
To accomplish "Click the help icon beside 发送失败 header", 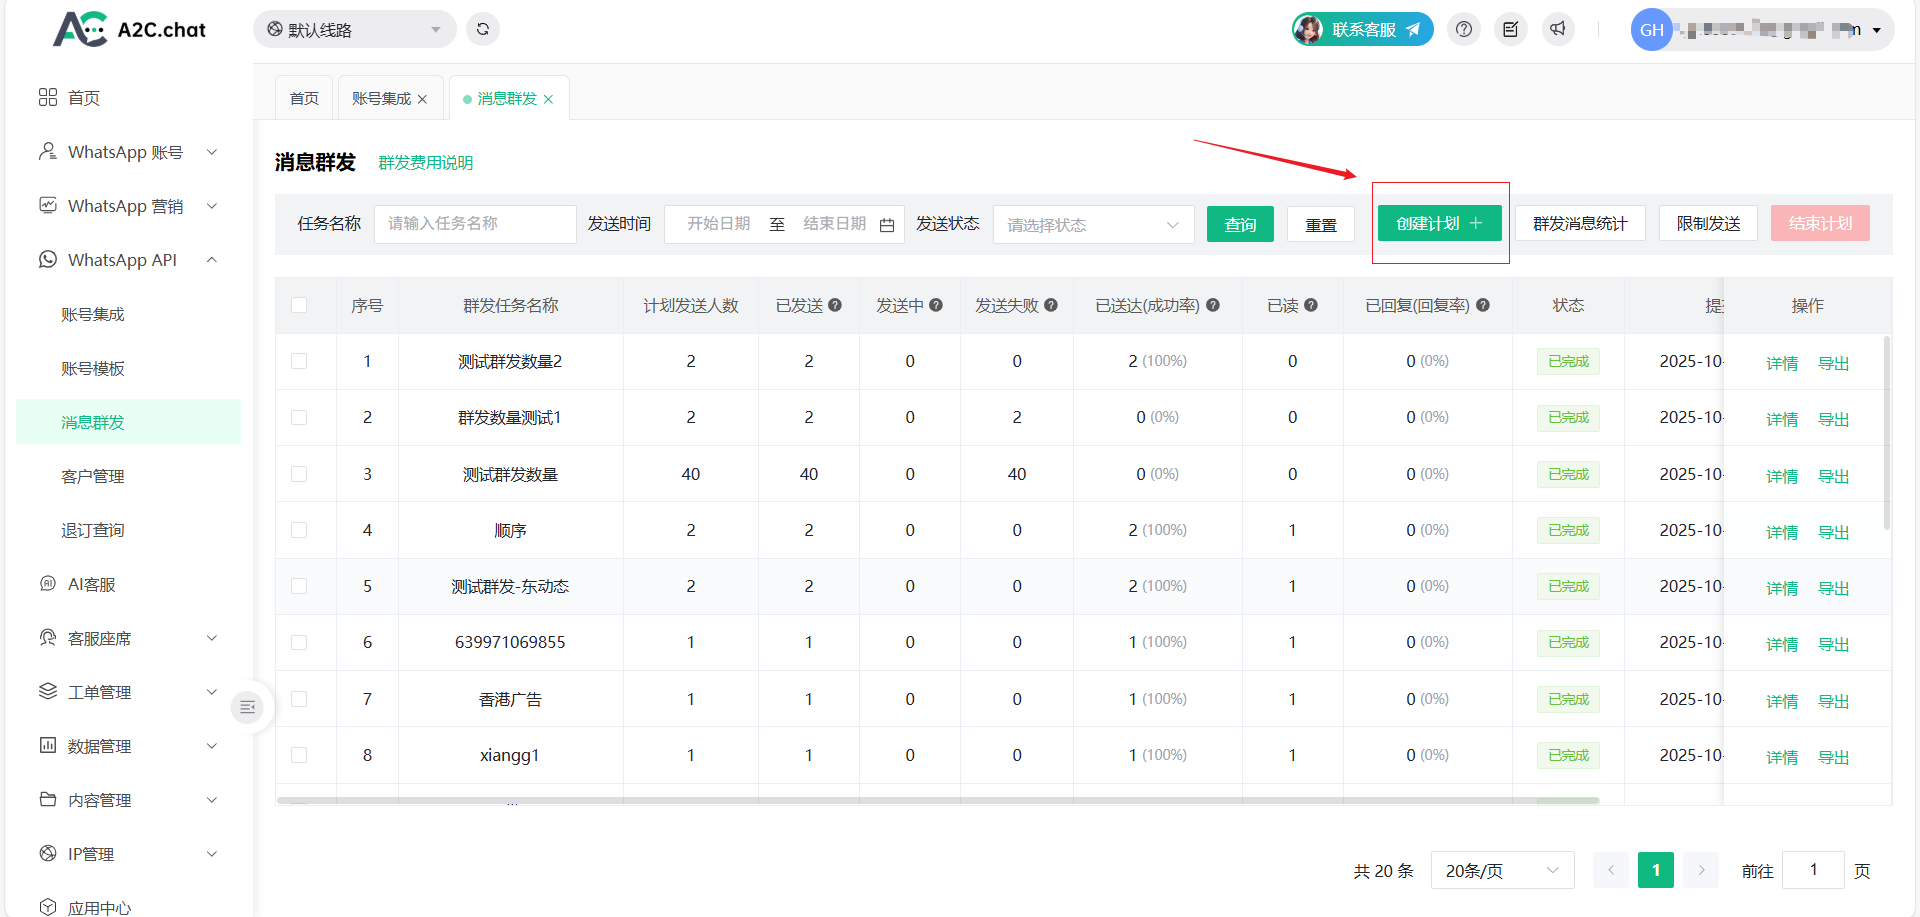I will (1051, 305).
